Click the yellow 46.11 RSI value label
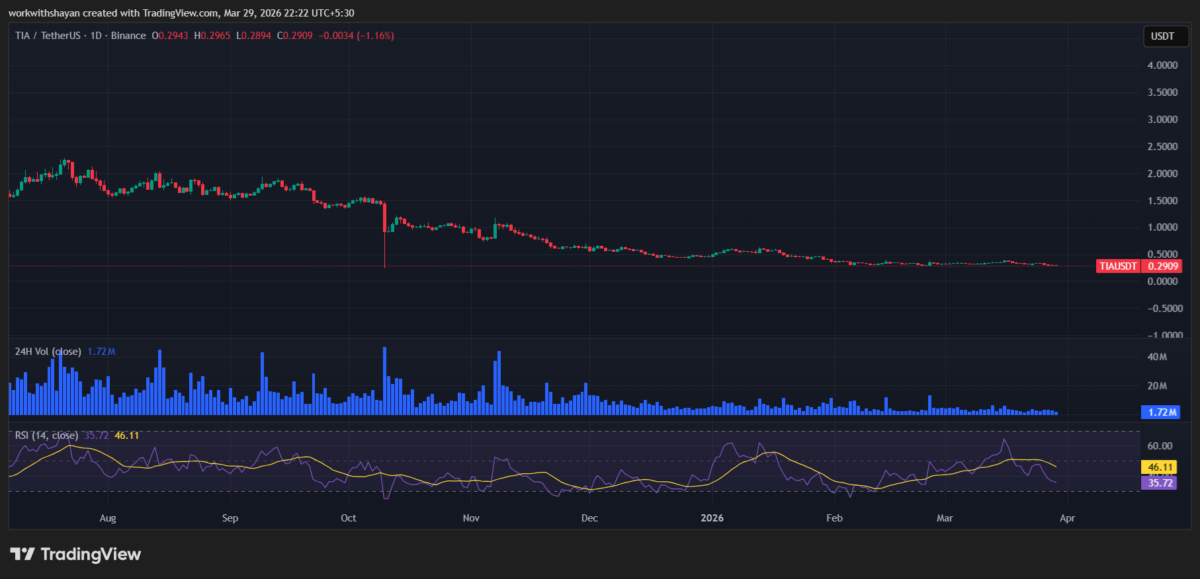This screenshot has width=1200, height=579. click(x=1157, y=466)
